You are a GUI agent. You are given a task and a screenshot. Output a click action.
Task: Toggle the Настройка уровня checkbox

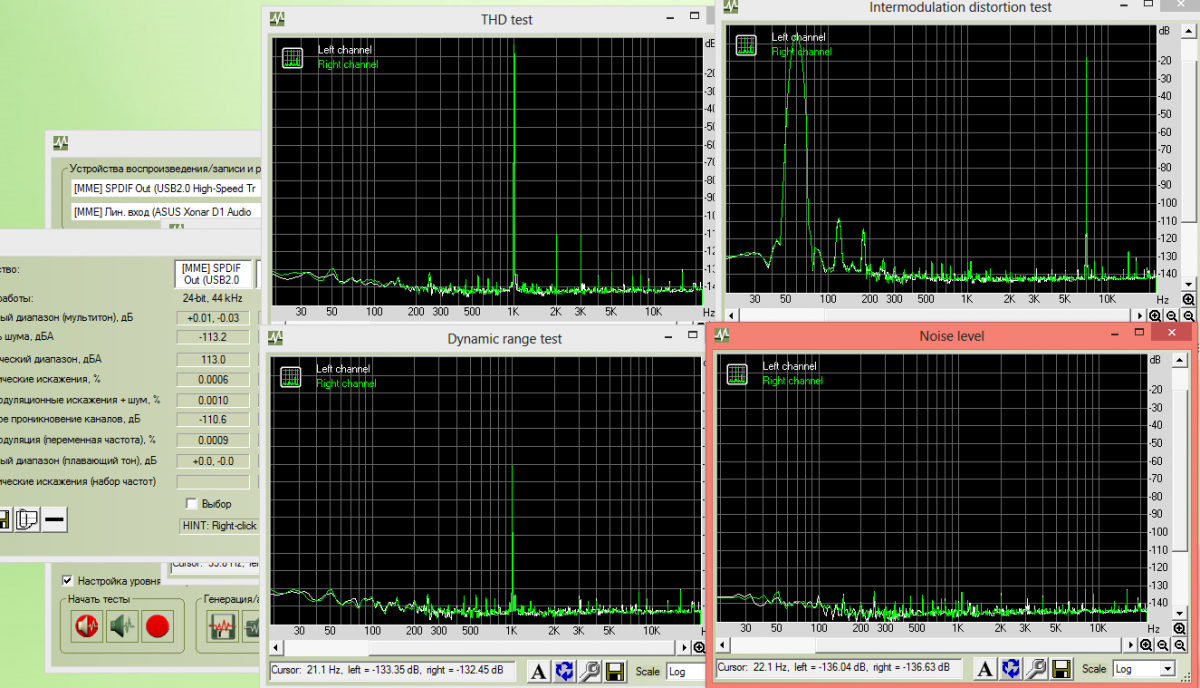(x=68, y=580)
